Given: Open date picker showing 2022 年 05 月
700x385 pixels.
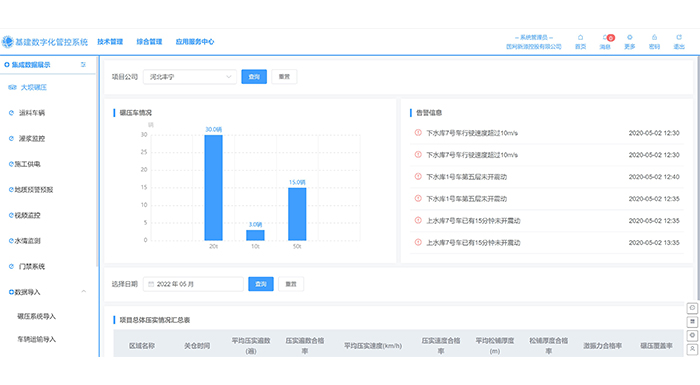Looking at the screenshot, I should (x=193, y=284).
